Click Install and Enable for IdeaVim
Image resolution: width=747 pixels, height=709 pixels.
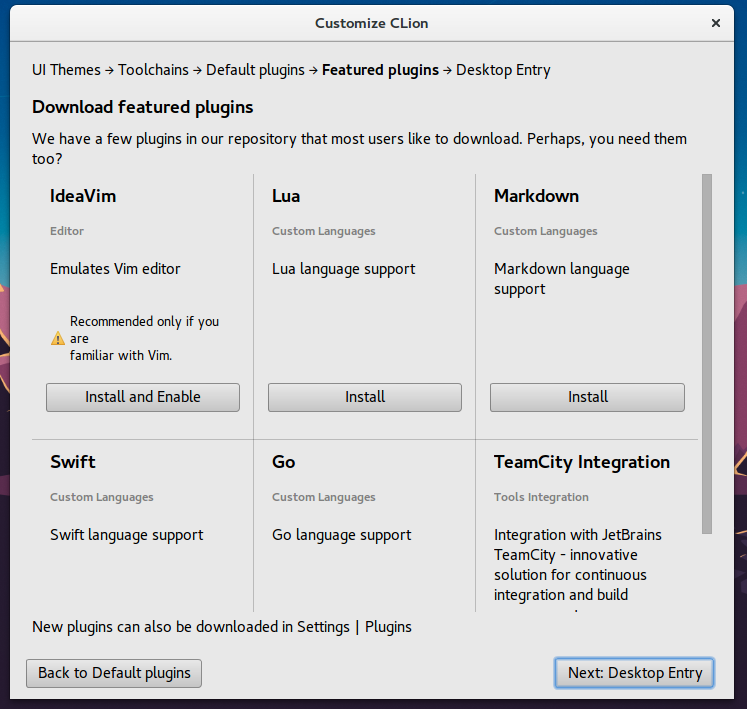(143, 397)
